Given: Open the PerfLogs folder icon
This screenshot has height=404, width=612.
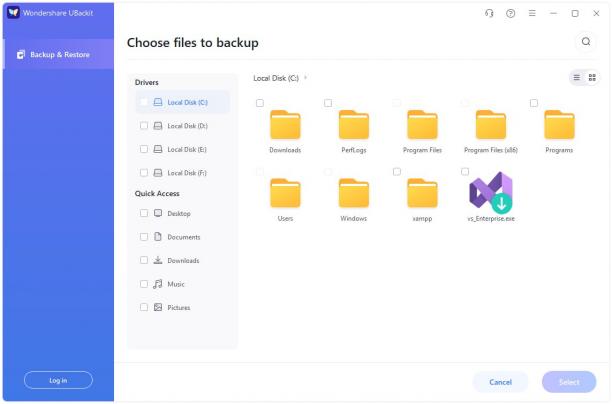Looking at the screenshot, I should 354,125.
